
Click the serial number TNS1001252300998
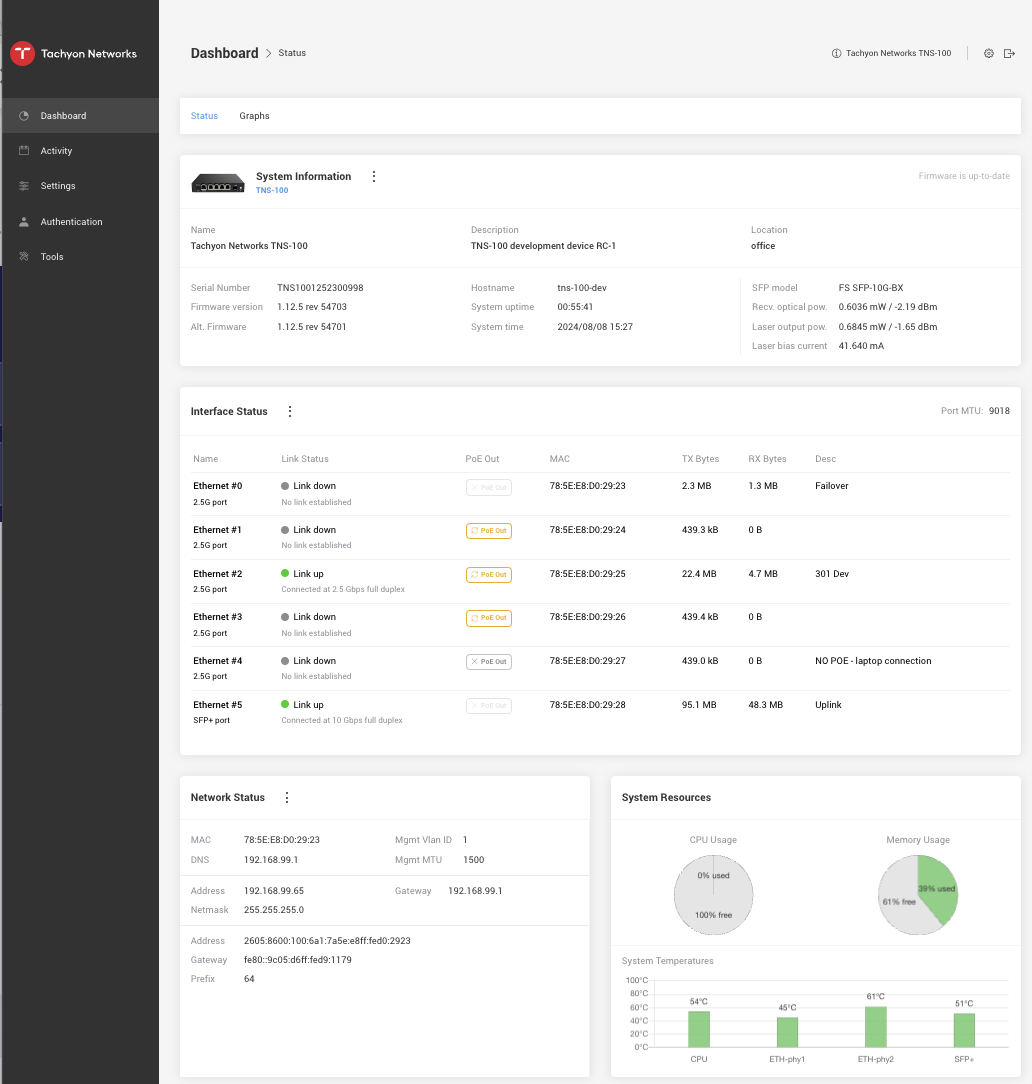coord(320,288)
